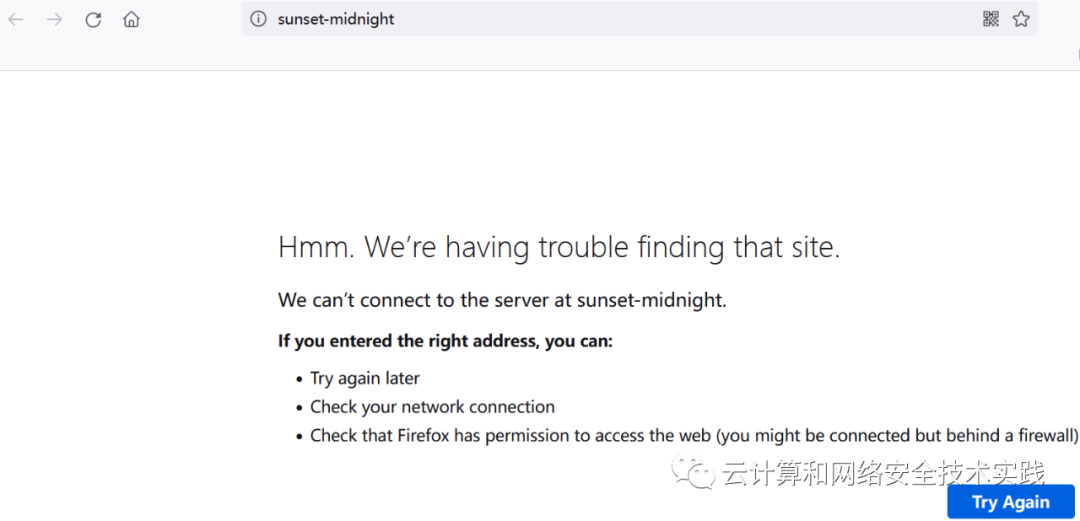Click the Back arrow button
The height and width of the screenshot is (521, 1080).
[x=16, y=19]
